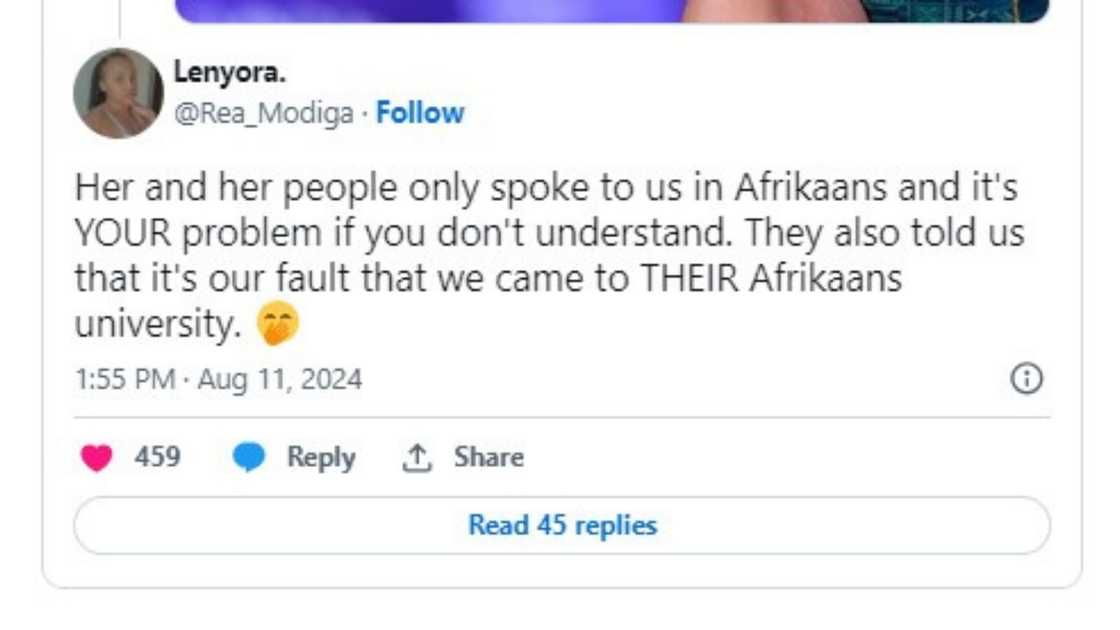Click the face-with-hand-over-mouth emoji

pyautogui.click(x=277, y=324)
